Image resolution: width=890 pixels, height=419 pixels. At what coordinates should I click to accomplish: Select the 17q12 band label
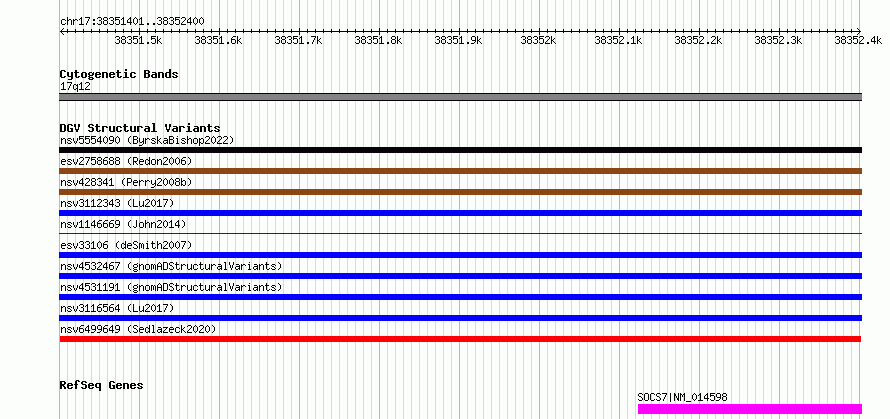(x=75, y=87)
